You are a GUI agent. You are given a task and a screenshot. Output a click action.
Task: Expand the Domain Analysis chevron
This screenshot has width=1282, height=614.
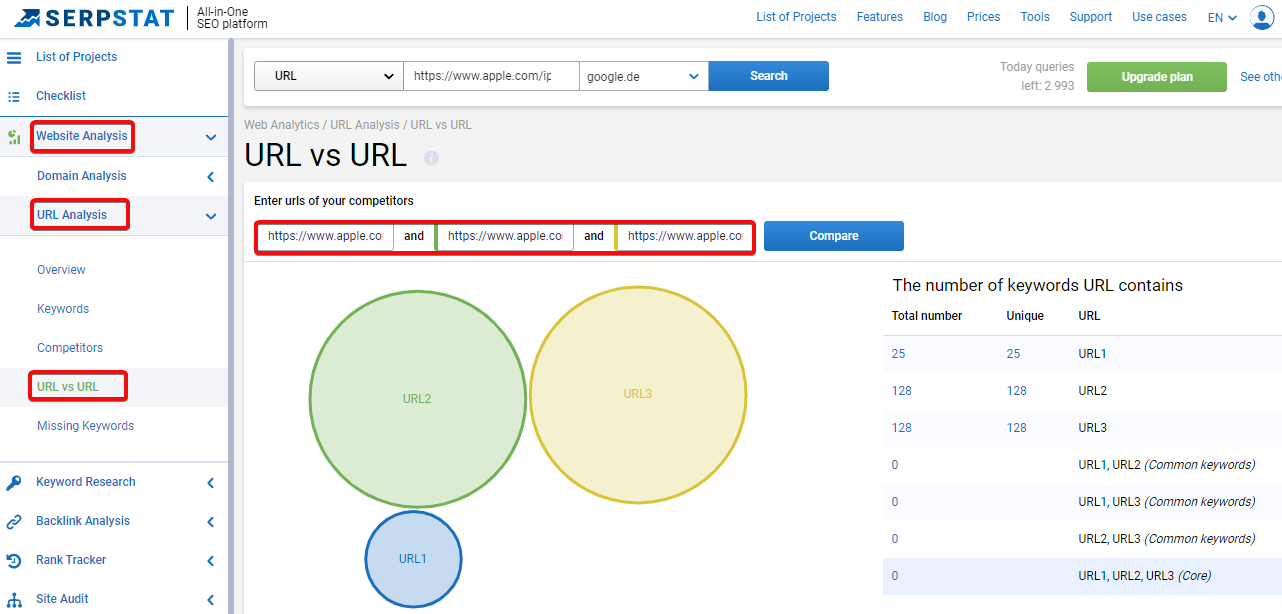point(211,177)
